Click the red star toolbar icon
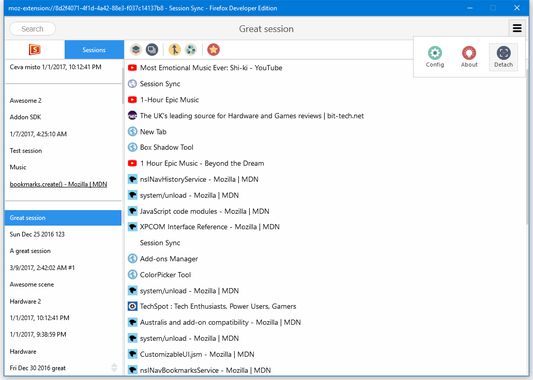Image resolution: width=533 pixels, height=380 pixels. pos(213,50)
